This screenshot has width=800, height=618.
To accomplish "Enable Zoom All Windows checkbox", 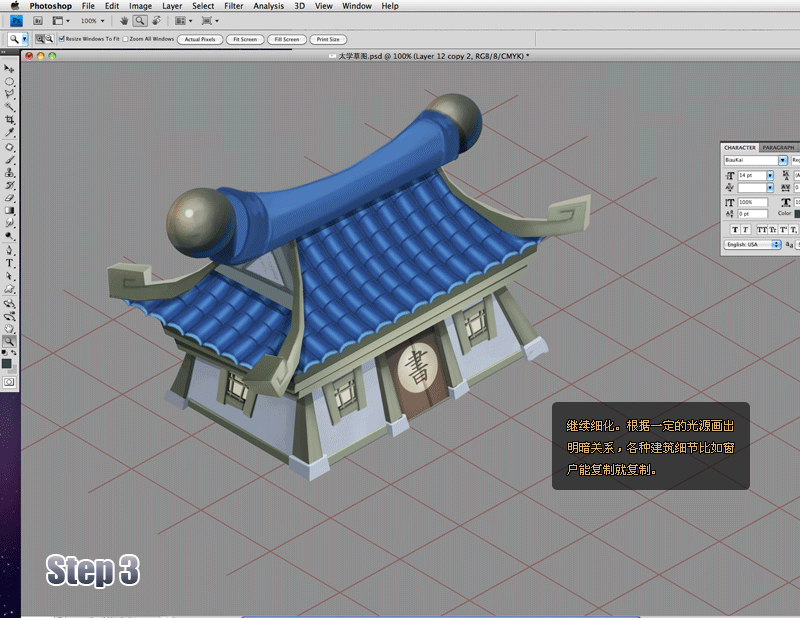I will (x=126, y=39).
